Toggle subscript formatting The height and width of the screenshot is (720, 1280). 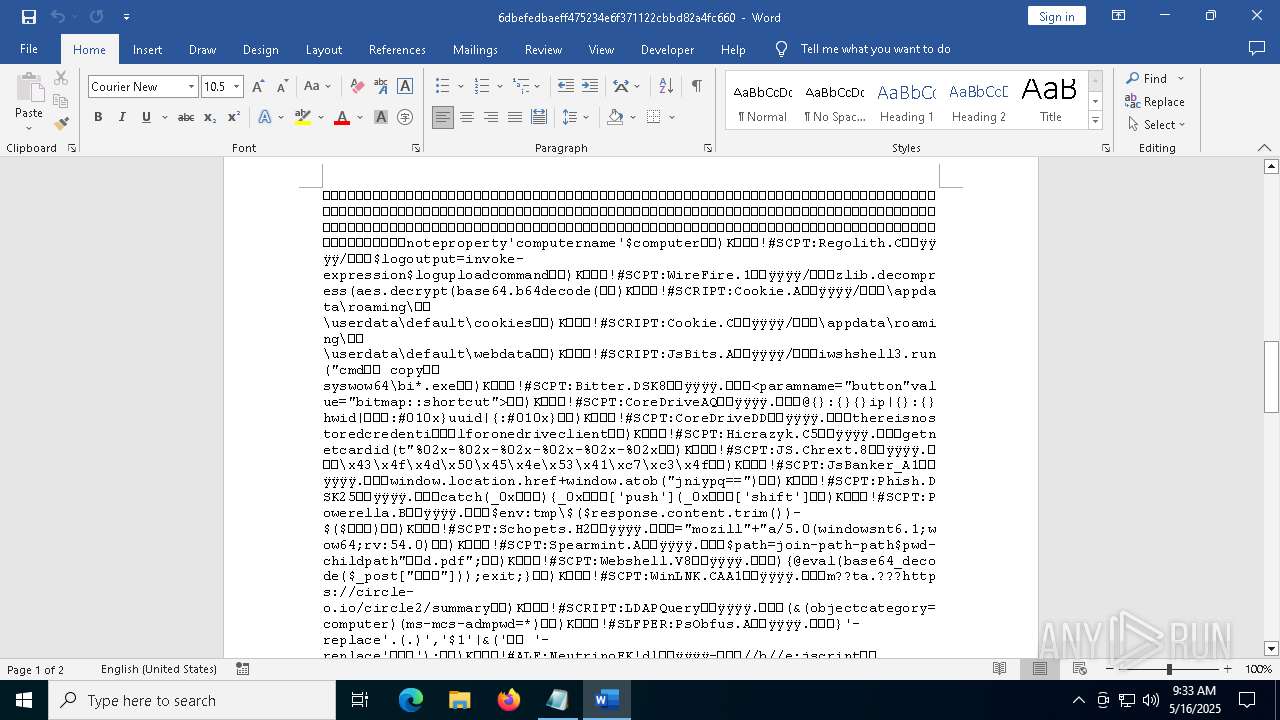pos(210,117)
